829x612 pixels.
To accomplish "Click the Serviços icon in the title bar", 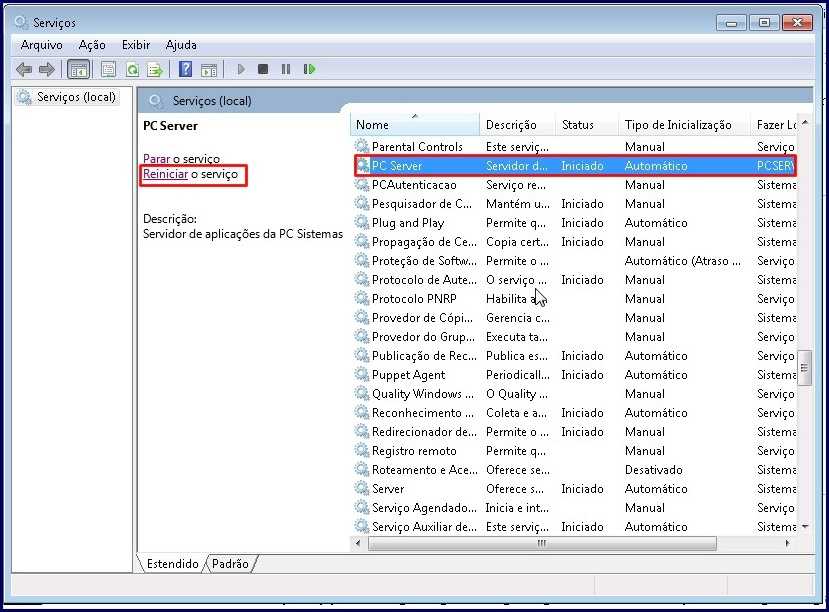I will tap(21, 22).
